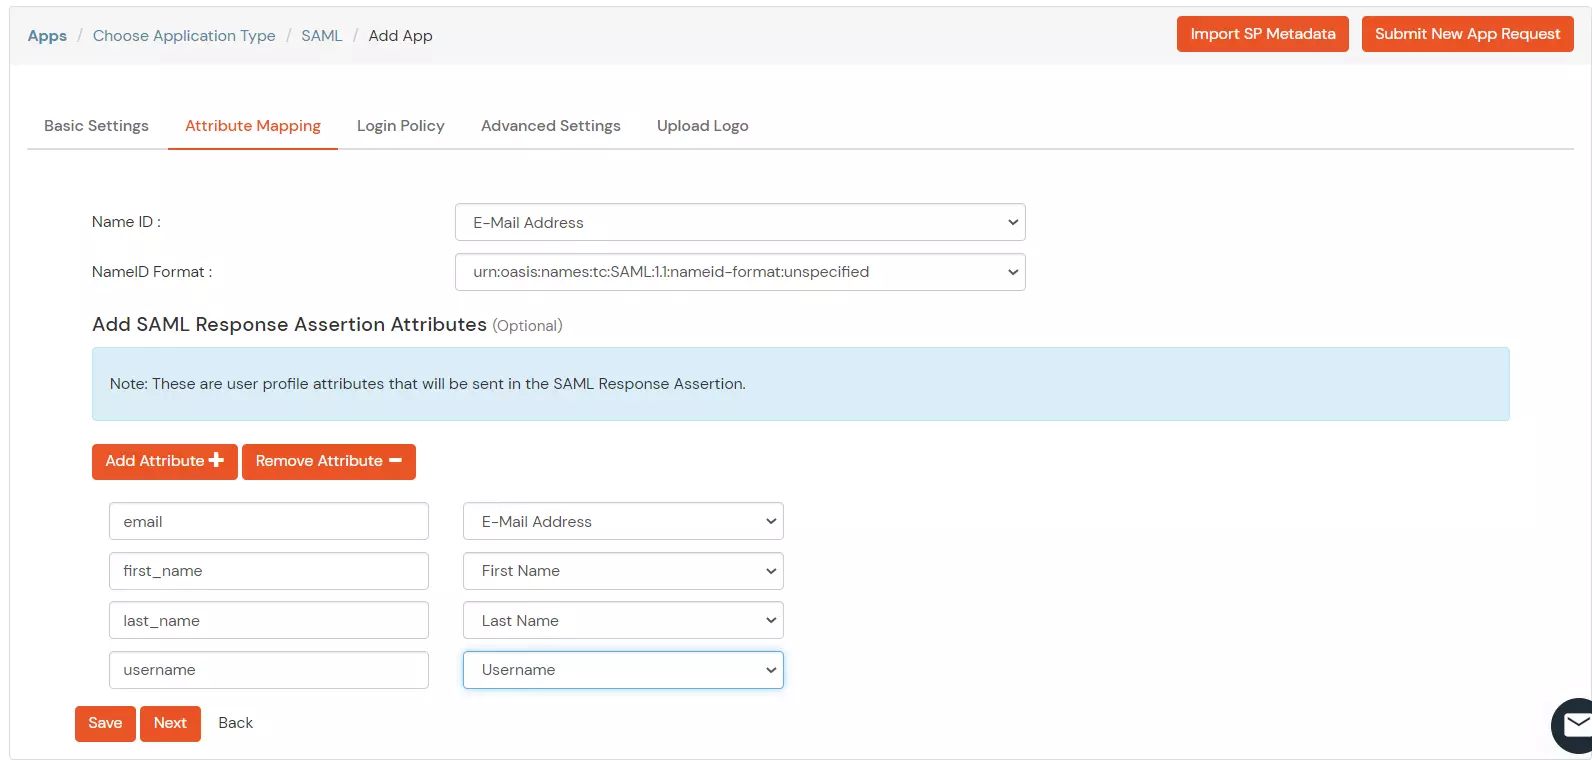Open the NameID Format dropdown
Viewport: 1592px width, 760px height.
pyautogui.click(x=740, y=272)
